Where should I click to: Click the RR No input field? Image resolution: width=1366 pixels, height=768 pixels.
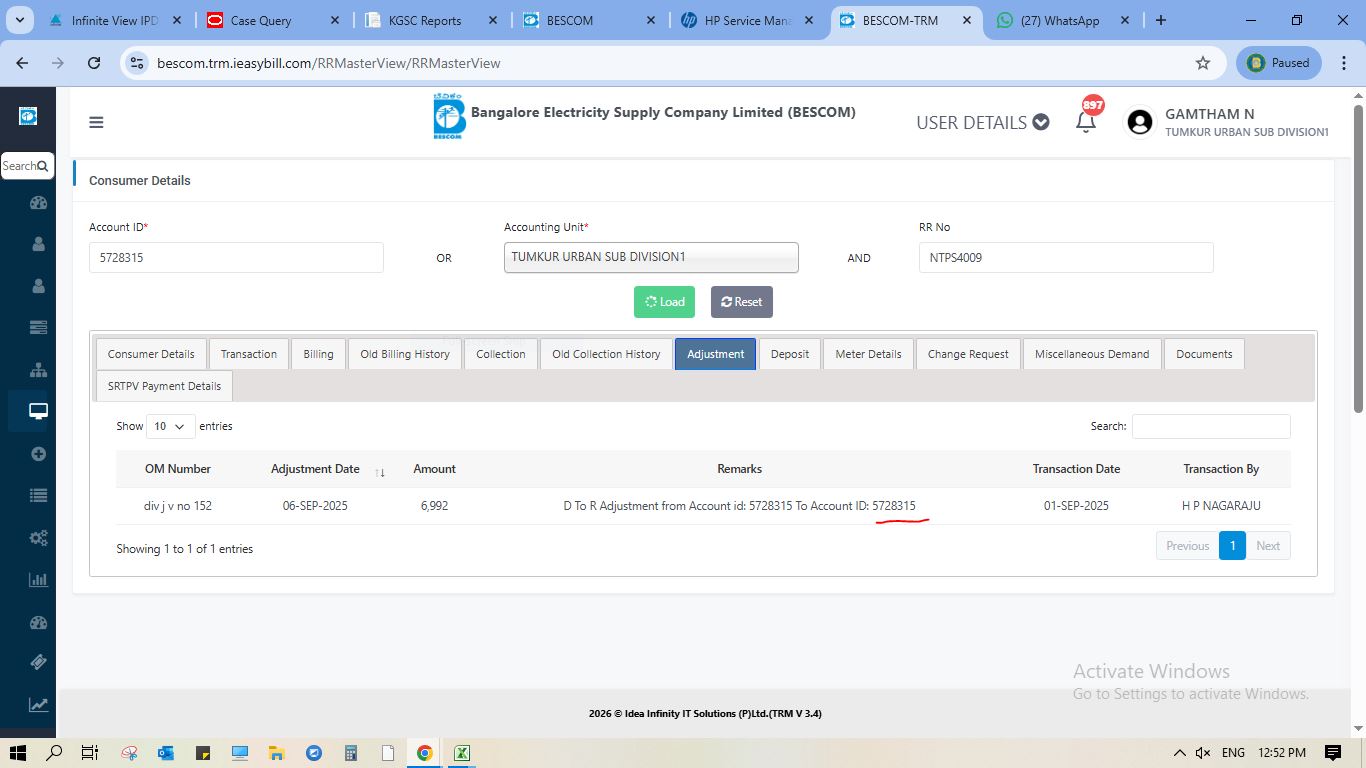pos(1065,257)
